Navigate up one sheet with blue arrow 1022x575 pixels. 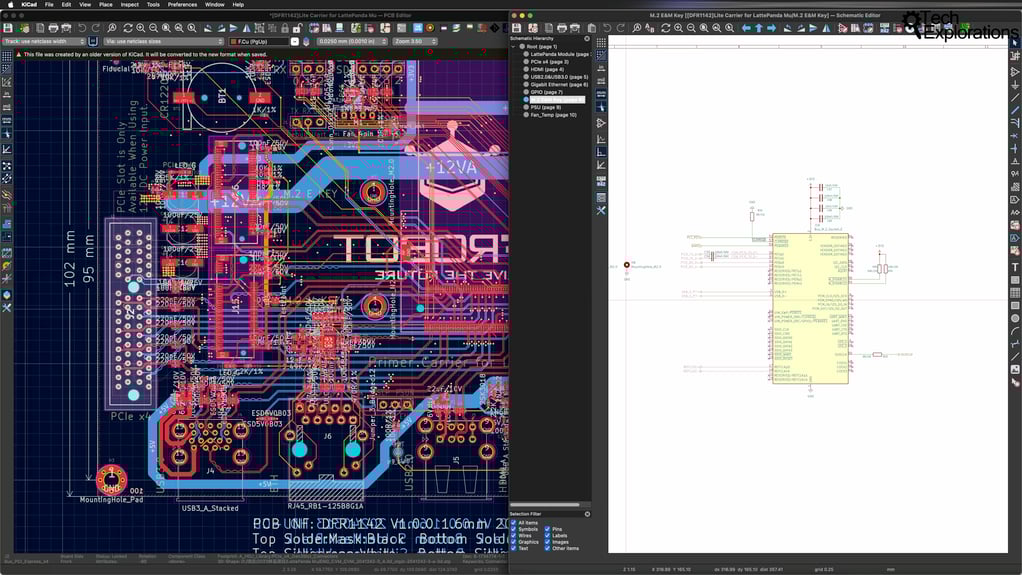point(759,28)
